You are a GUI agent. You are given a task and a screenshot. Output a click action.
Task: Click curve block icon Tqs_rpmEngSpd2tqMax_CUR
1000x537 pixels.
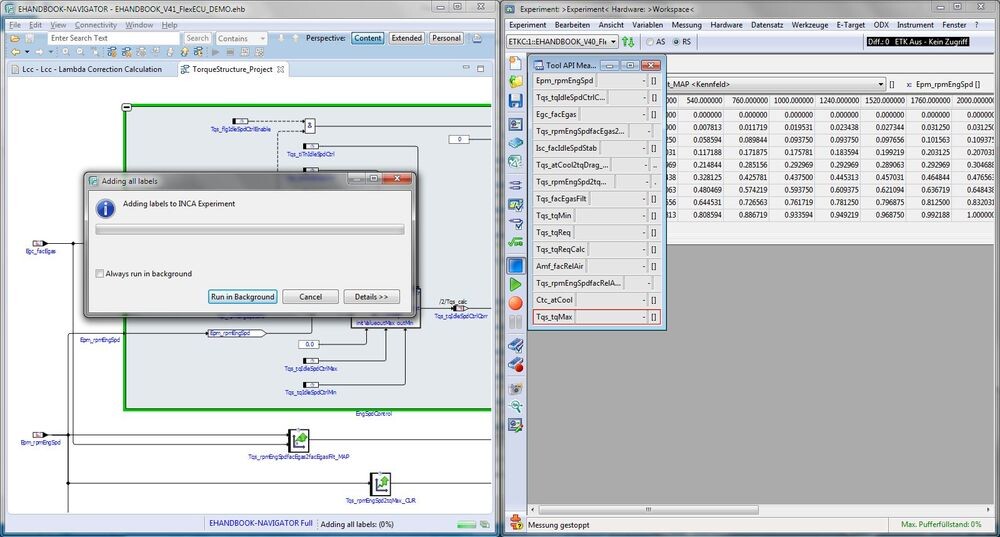(380, 484)
